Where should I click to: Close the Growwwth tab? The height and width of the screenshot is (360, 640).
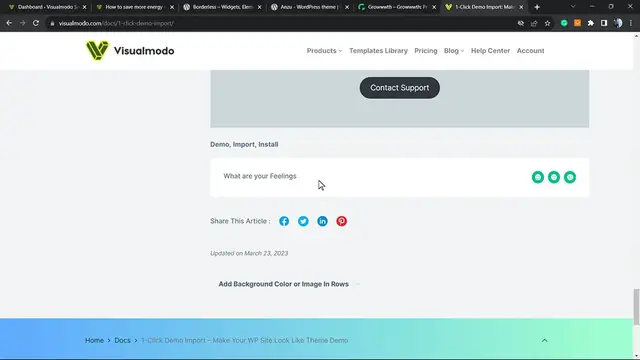(x=434, y=7)
